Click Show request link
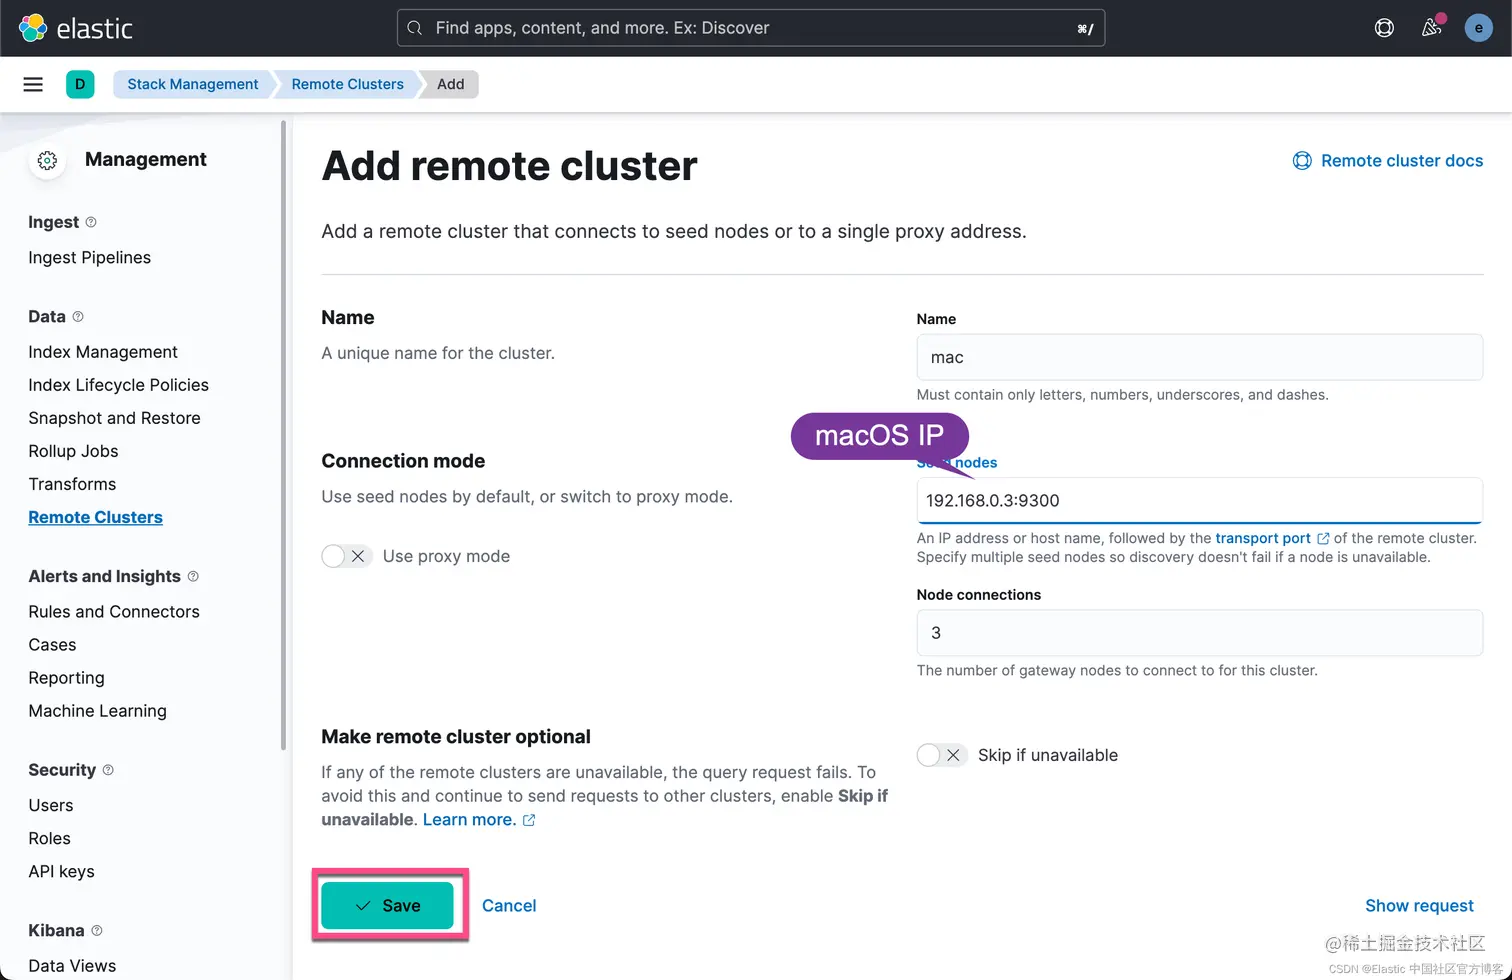 click(x=1419, y=905)
